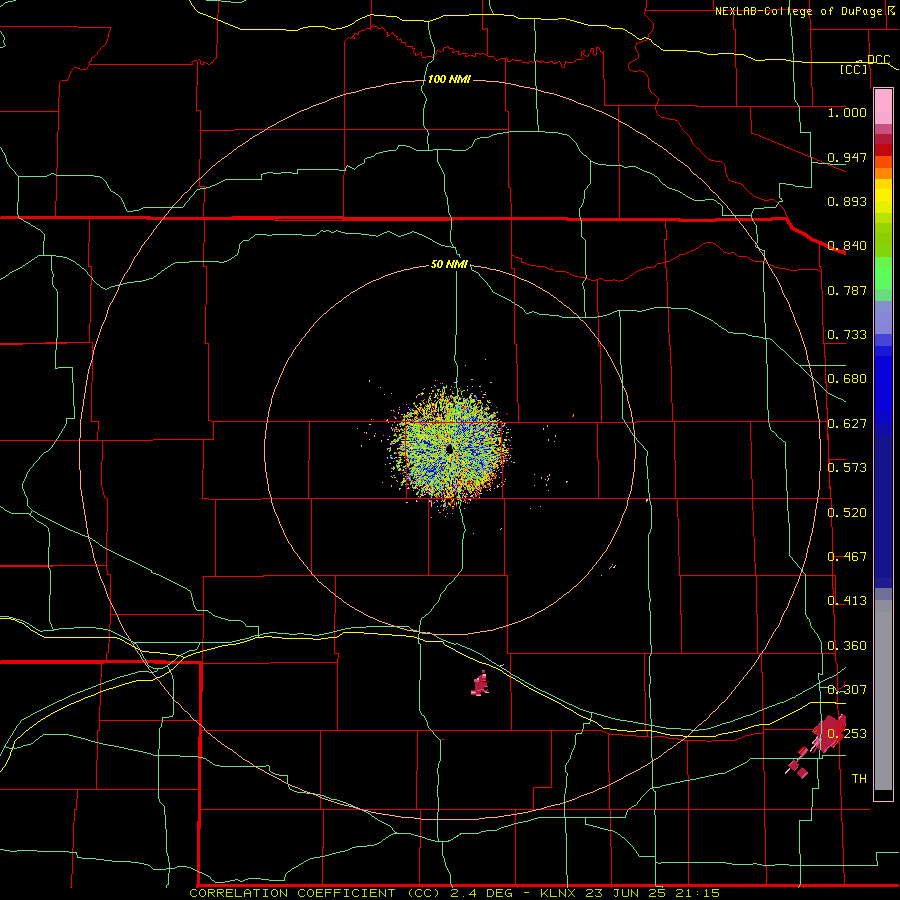900x900 pixels.
Task: Click the large red echo at southeast edge
Action: (x=829, y=733)
